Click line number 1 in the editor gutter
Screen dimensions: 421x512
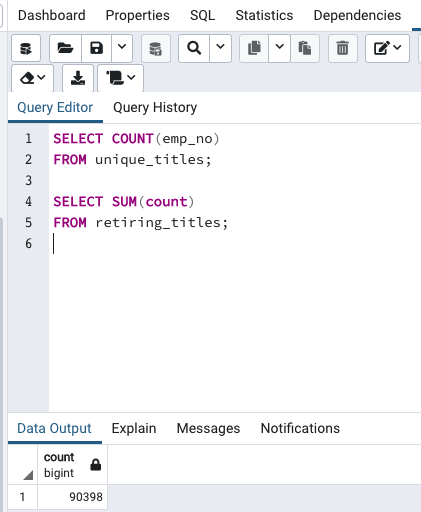point(28,139)
